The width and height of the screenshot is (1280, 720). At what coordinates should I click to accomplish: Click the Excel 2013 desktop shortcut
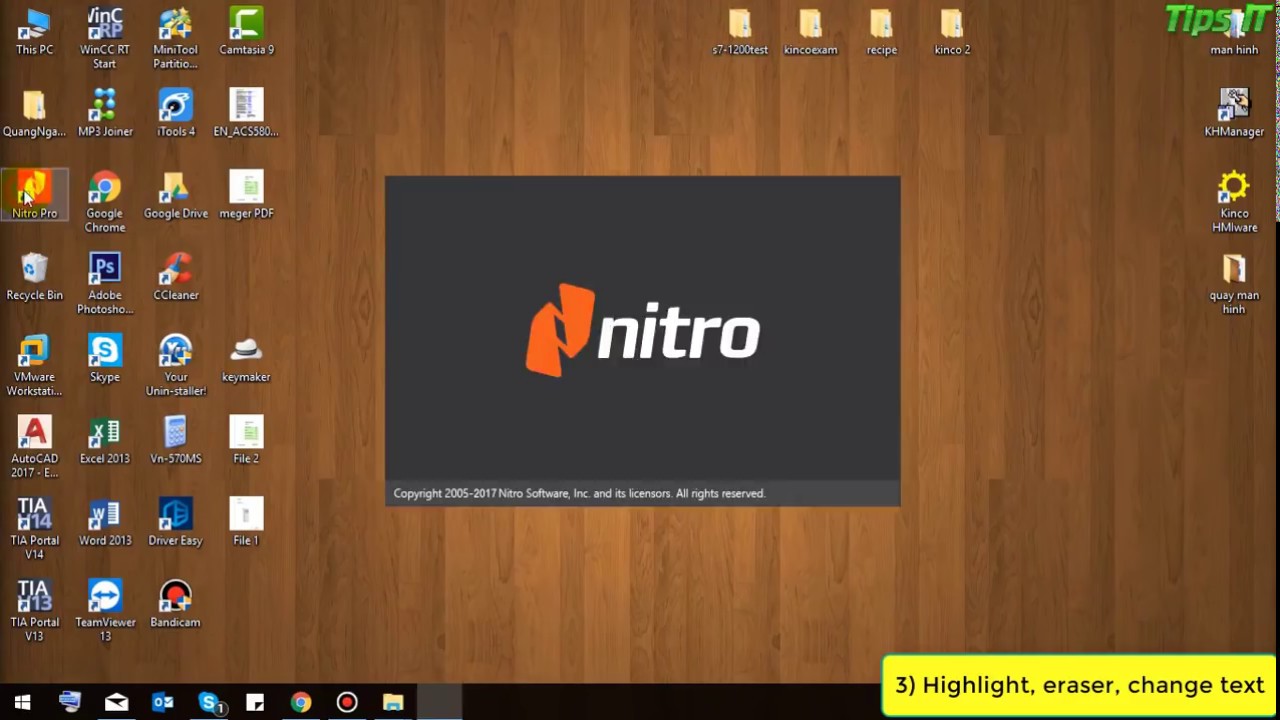pos(105,441)
